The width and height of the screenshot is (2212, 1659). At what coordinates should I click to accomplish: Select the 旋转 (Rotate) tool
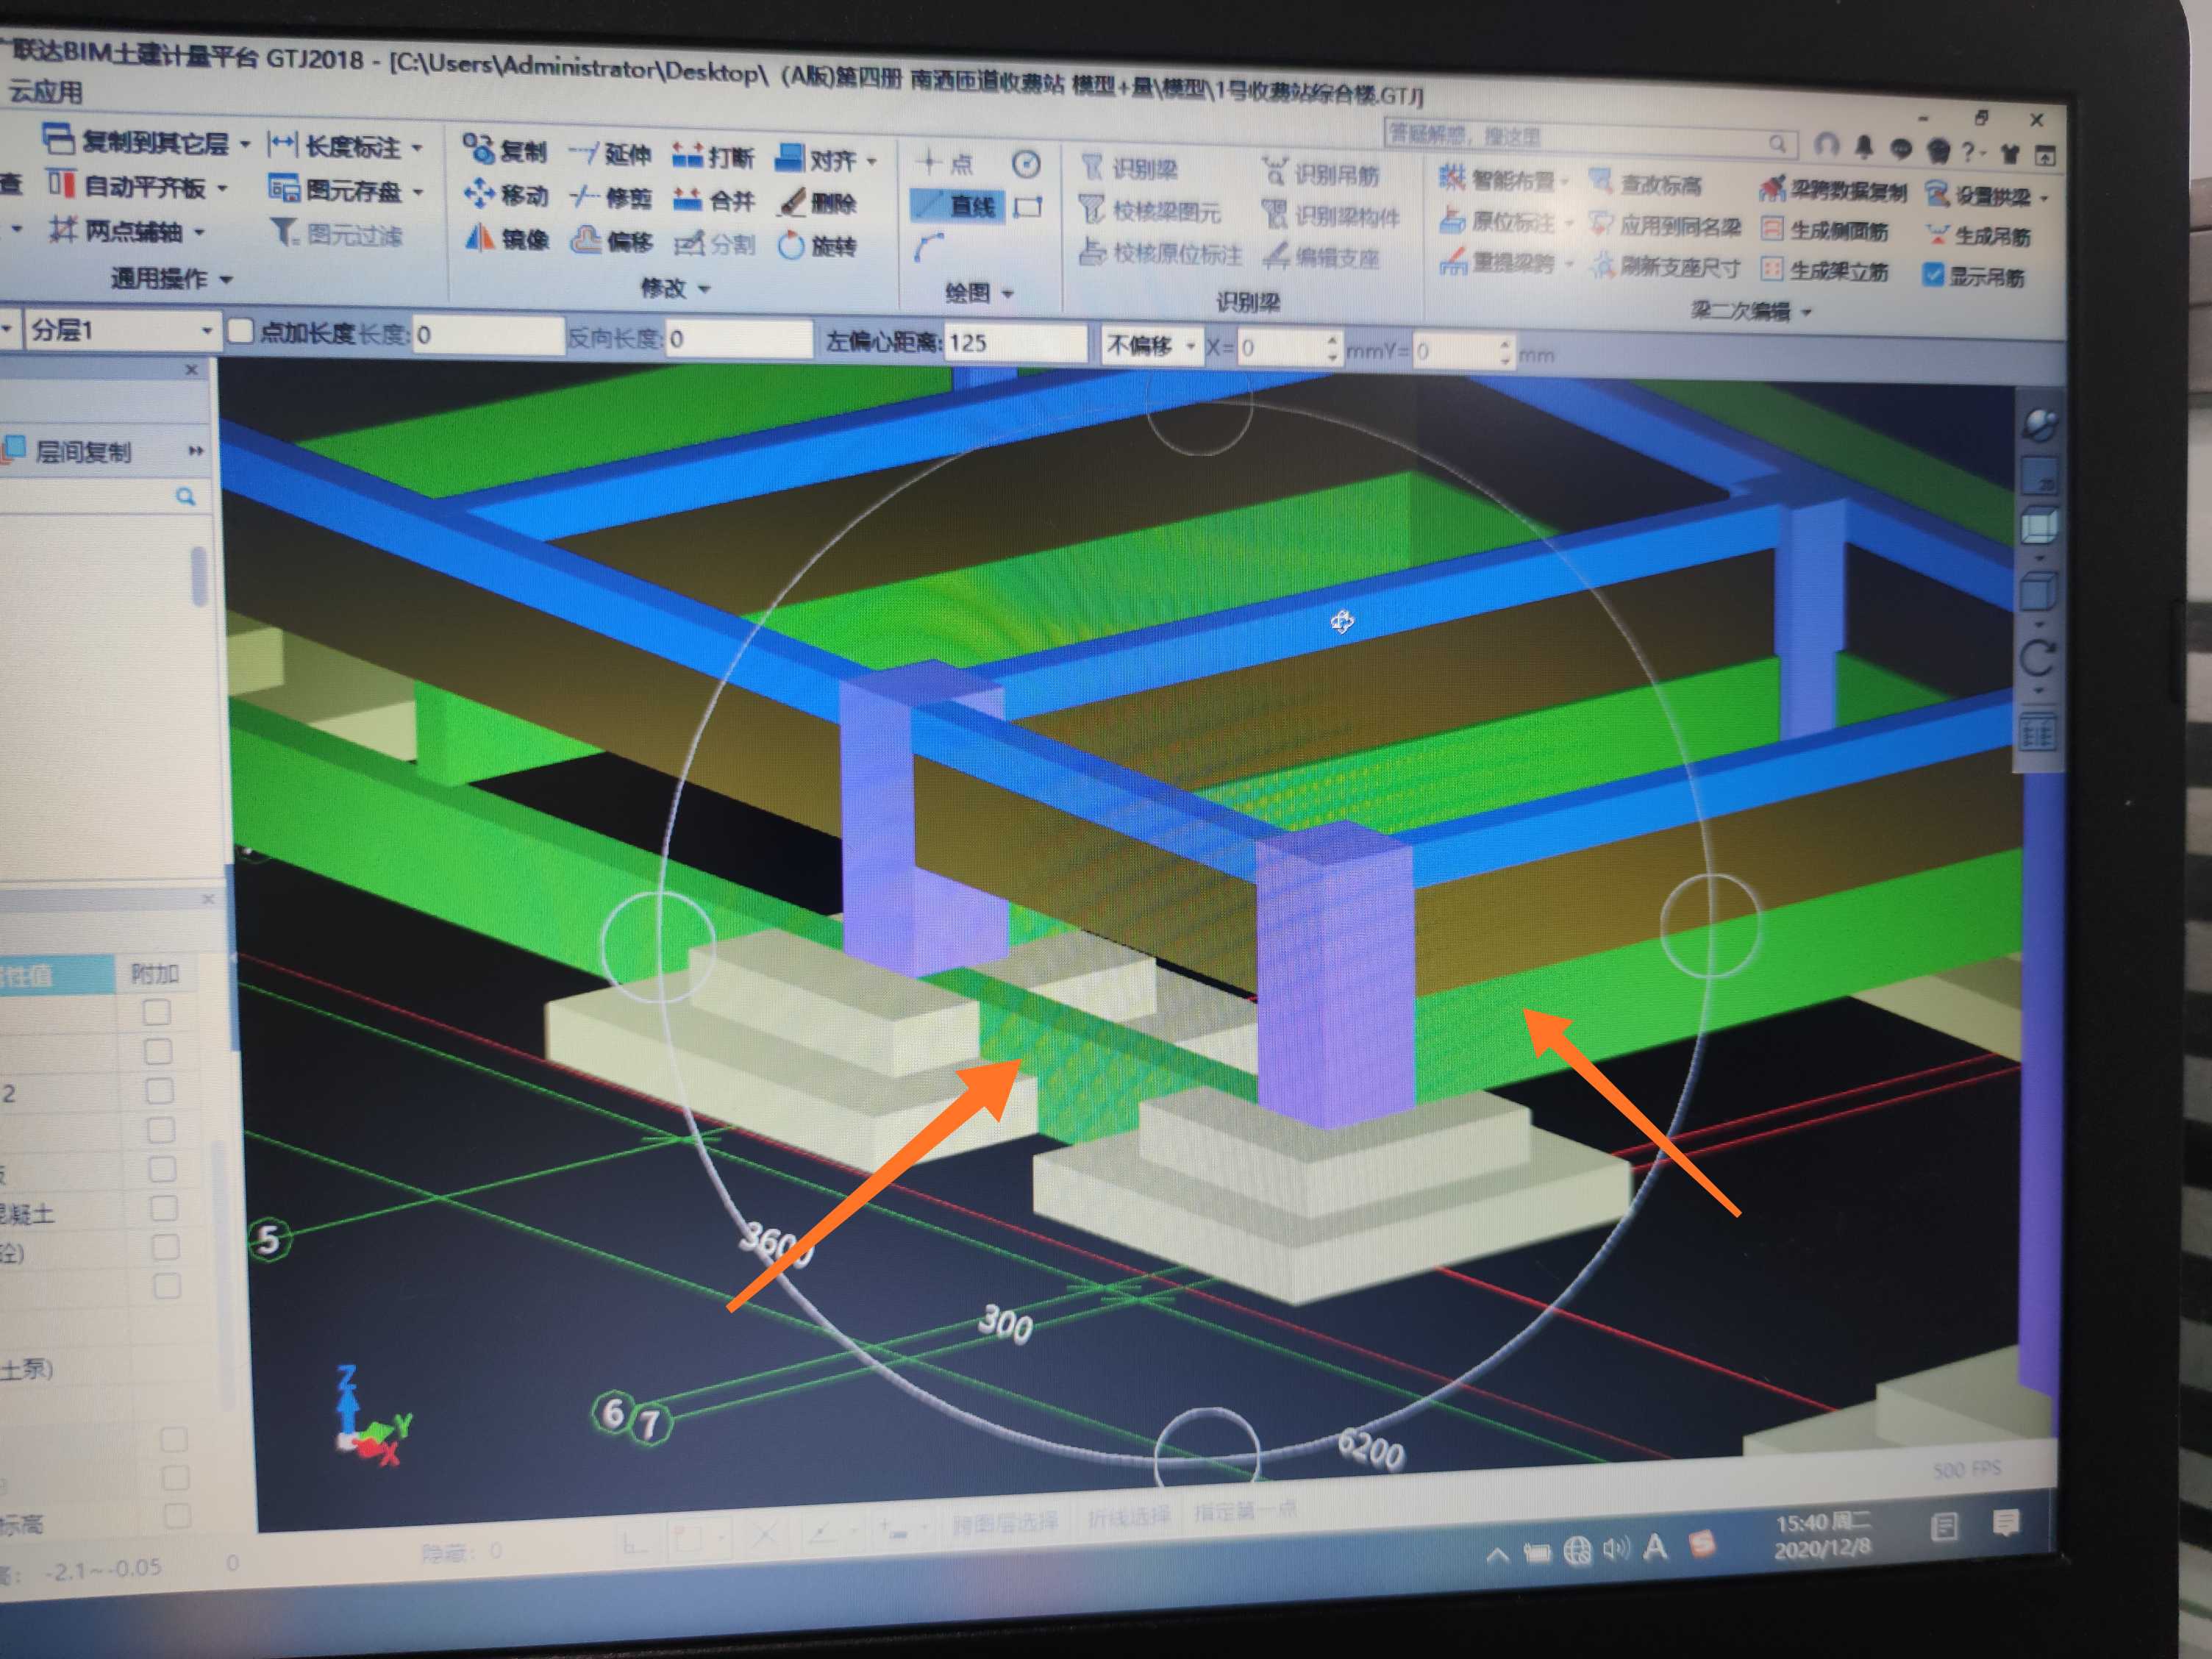tap(817, 246)
